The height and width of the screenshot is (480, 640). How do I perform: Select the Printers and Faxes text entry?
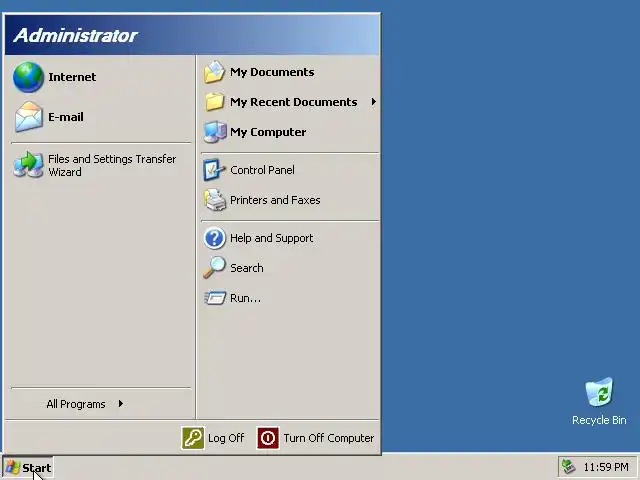pos(275,200)
